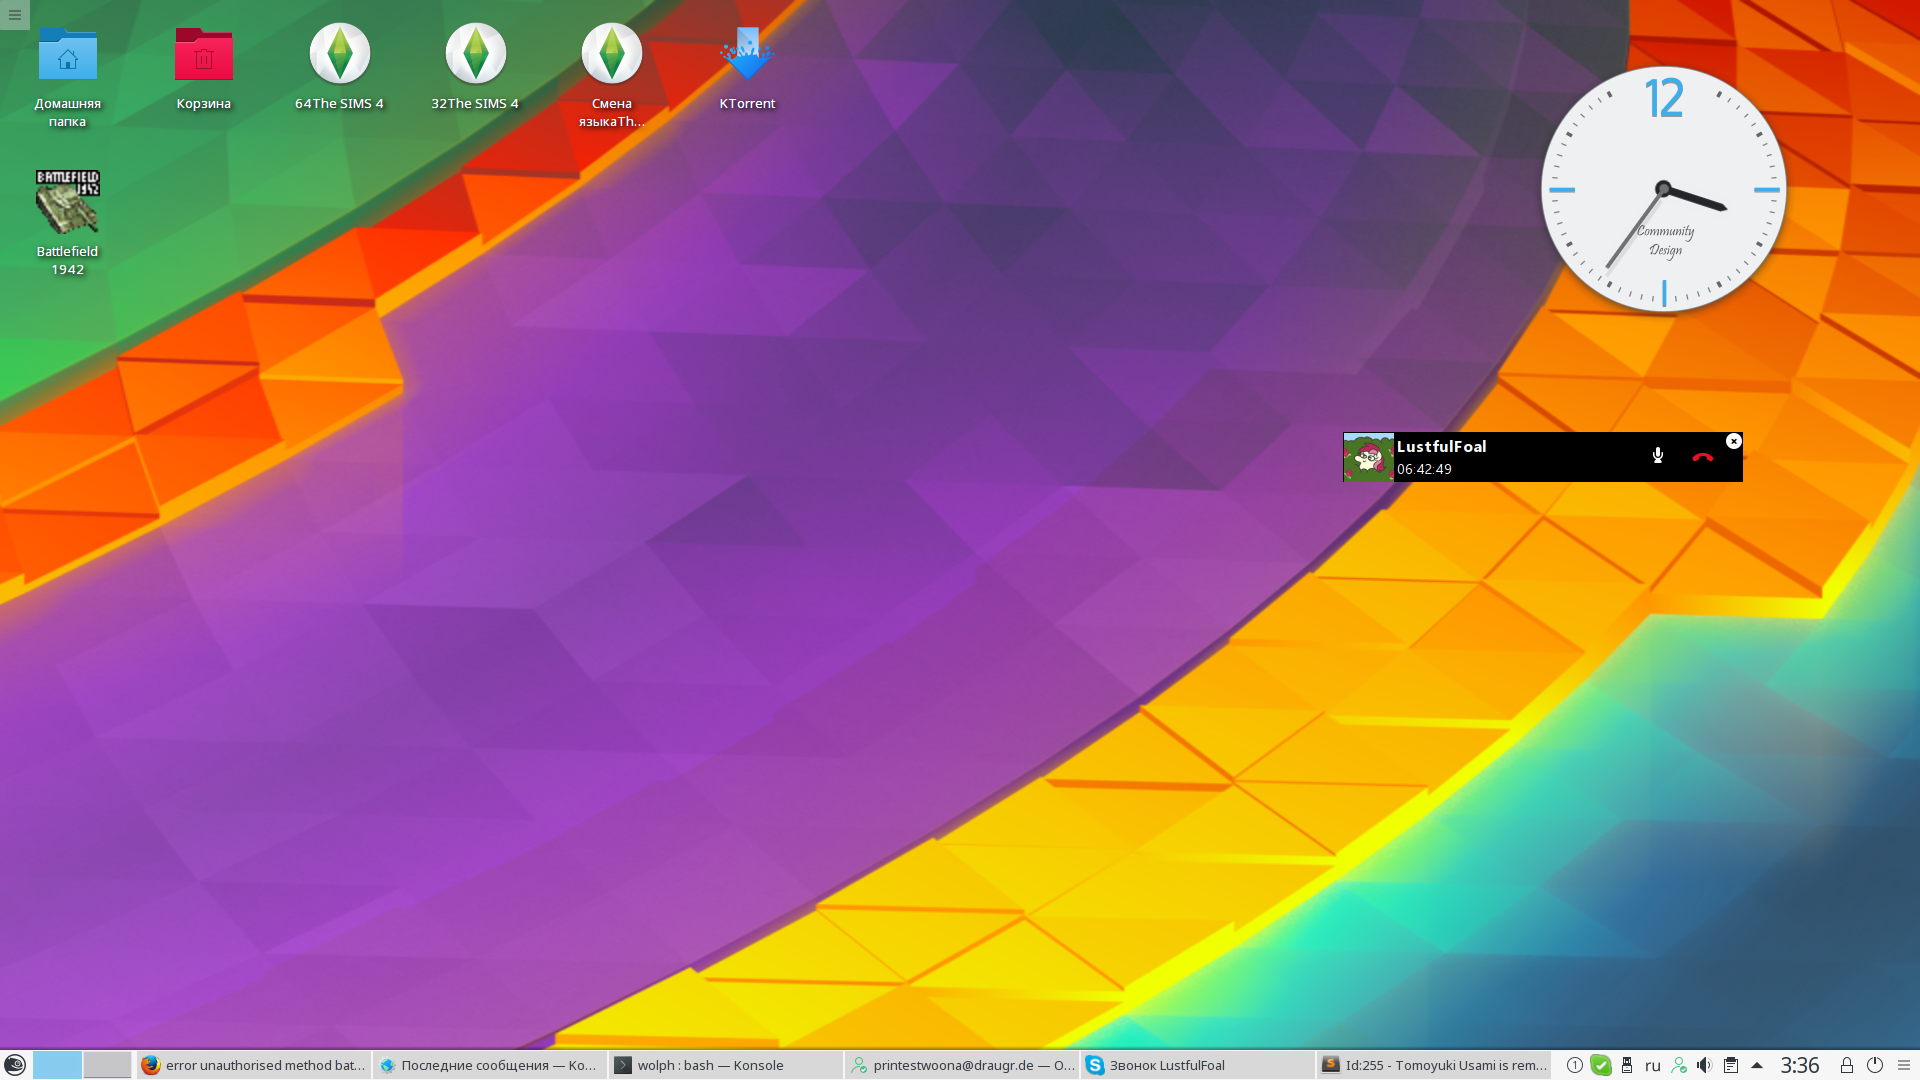Screen dimensions: 1920x1080
Task: Click LustfulFoal's avatar in the call widget
Action: (1368, 457)
